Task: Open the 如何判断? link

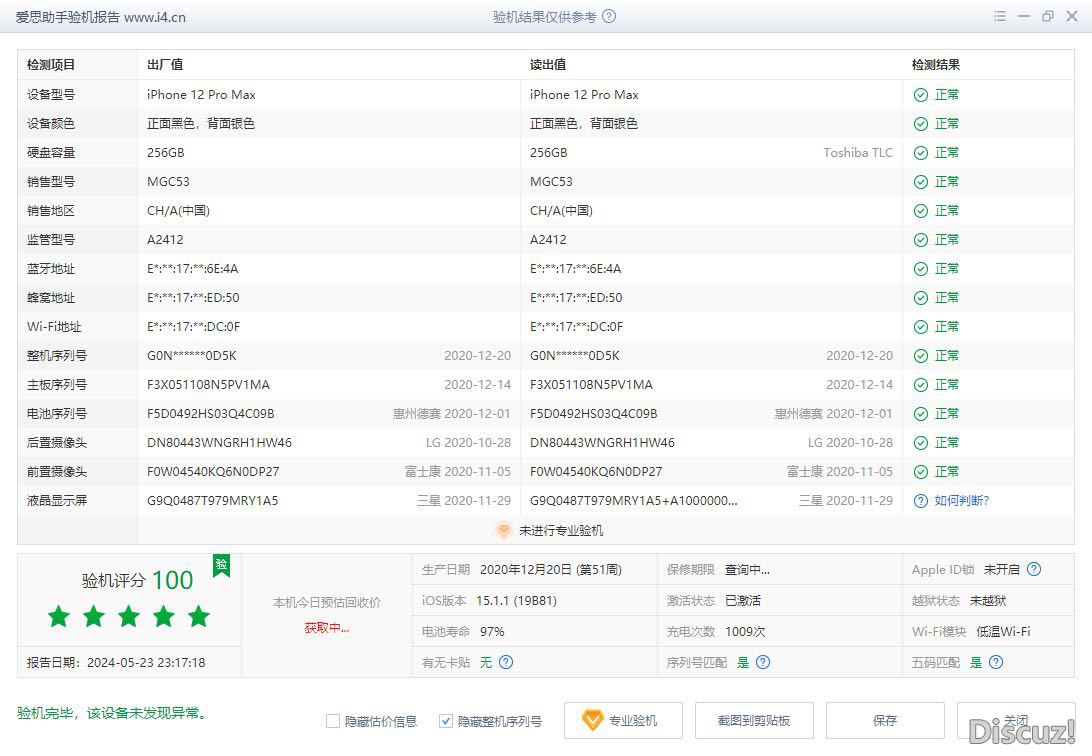Action: pos(962,501)
